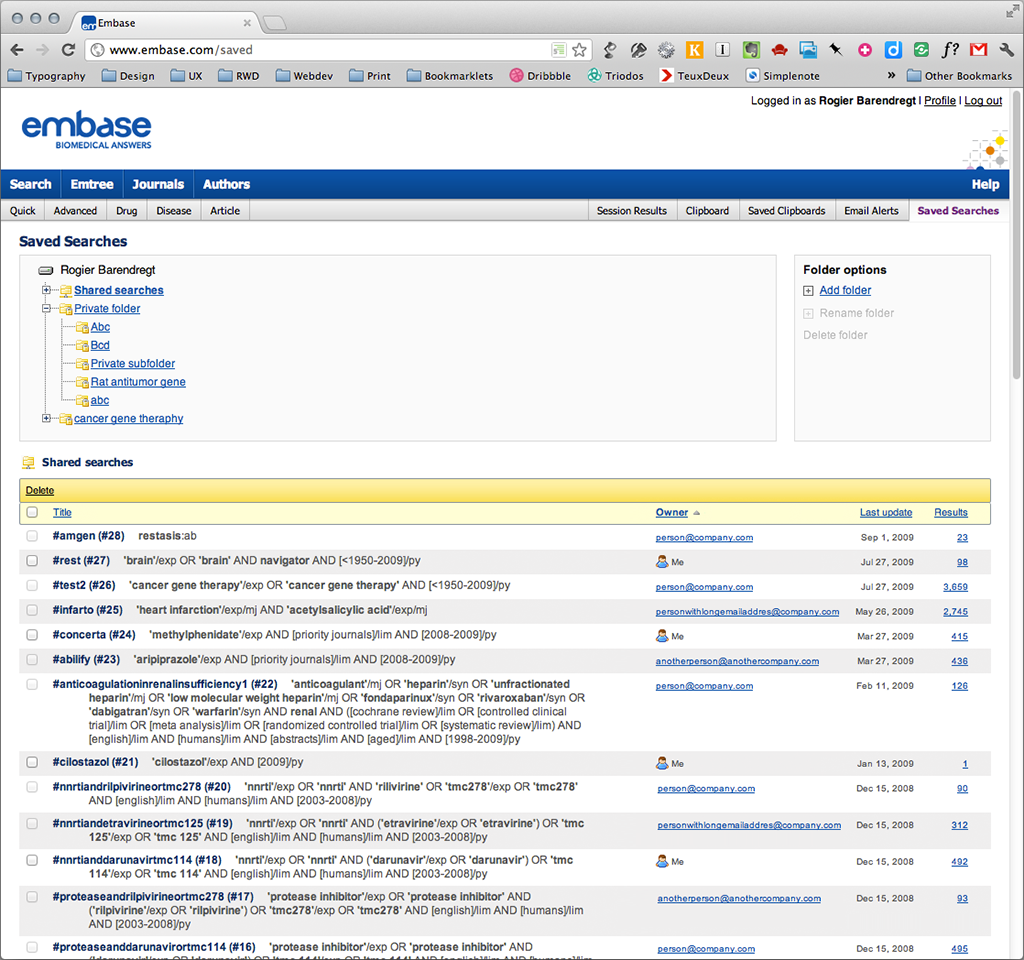Click the folder icon beside Rat antitumor gene

82,382
